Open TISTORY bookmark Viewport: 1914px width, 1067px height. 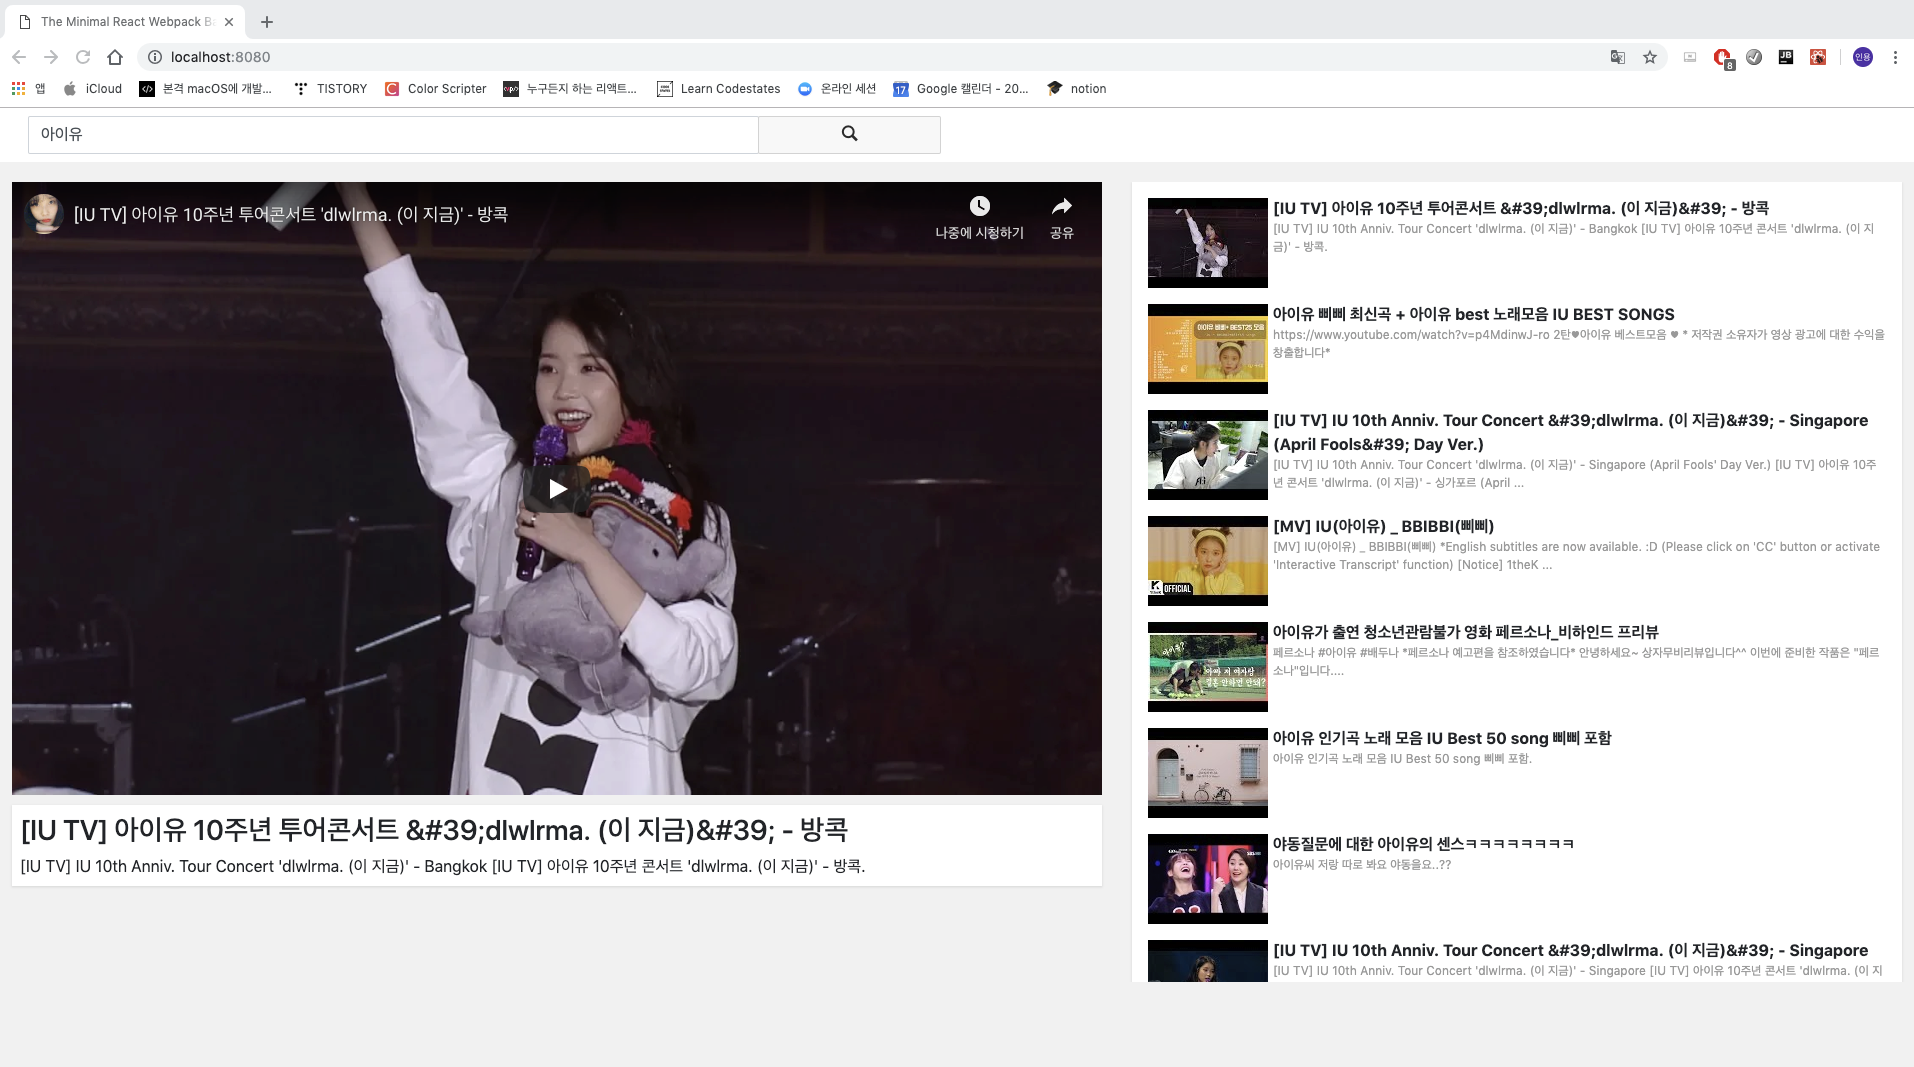point(331,88)
